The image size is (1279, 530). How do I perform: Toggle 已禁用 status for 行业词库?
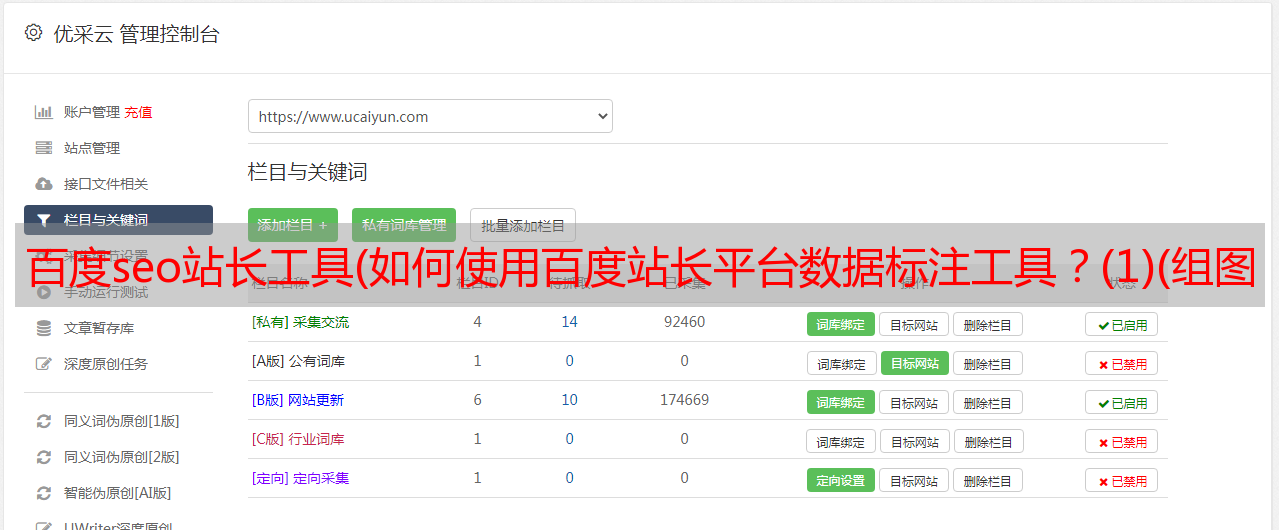tap(1122, 441)
